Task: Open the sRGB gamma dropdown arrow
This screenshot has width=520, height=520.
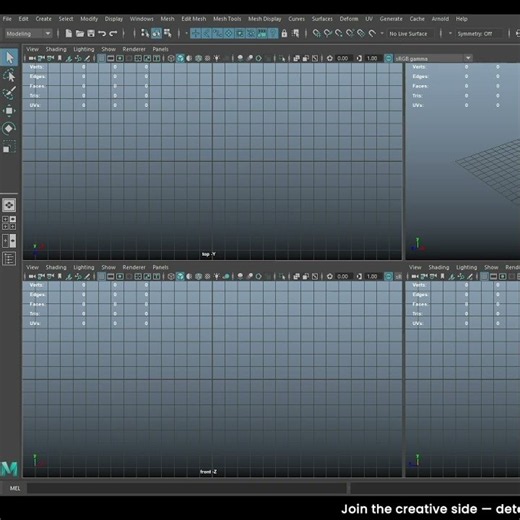Action: [468, 58]
